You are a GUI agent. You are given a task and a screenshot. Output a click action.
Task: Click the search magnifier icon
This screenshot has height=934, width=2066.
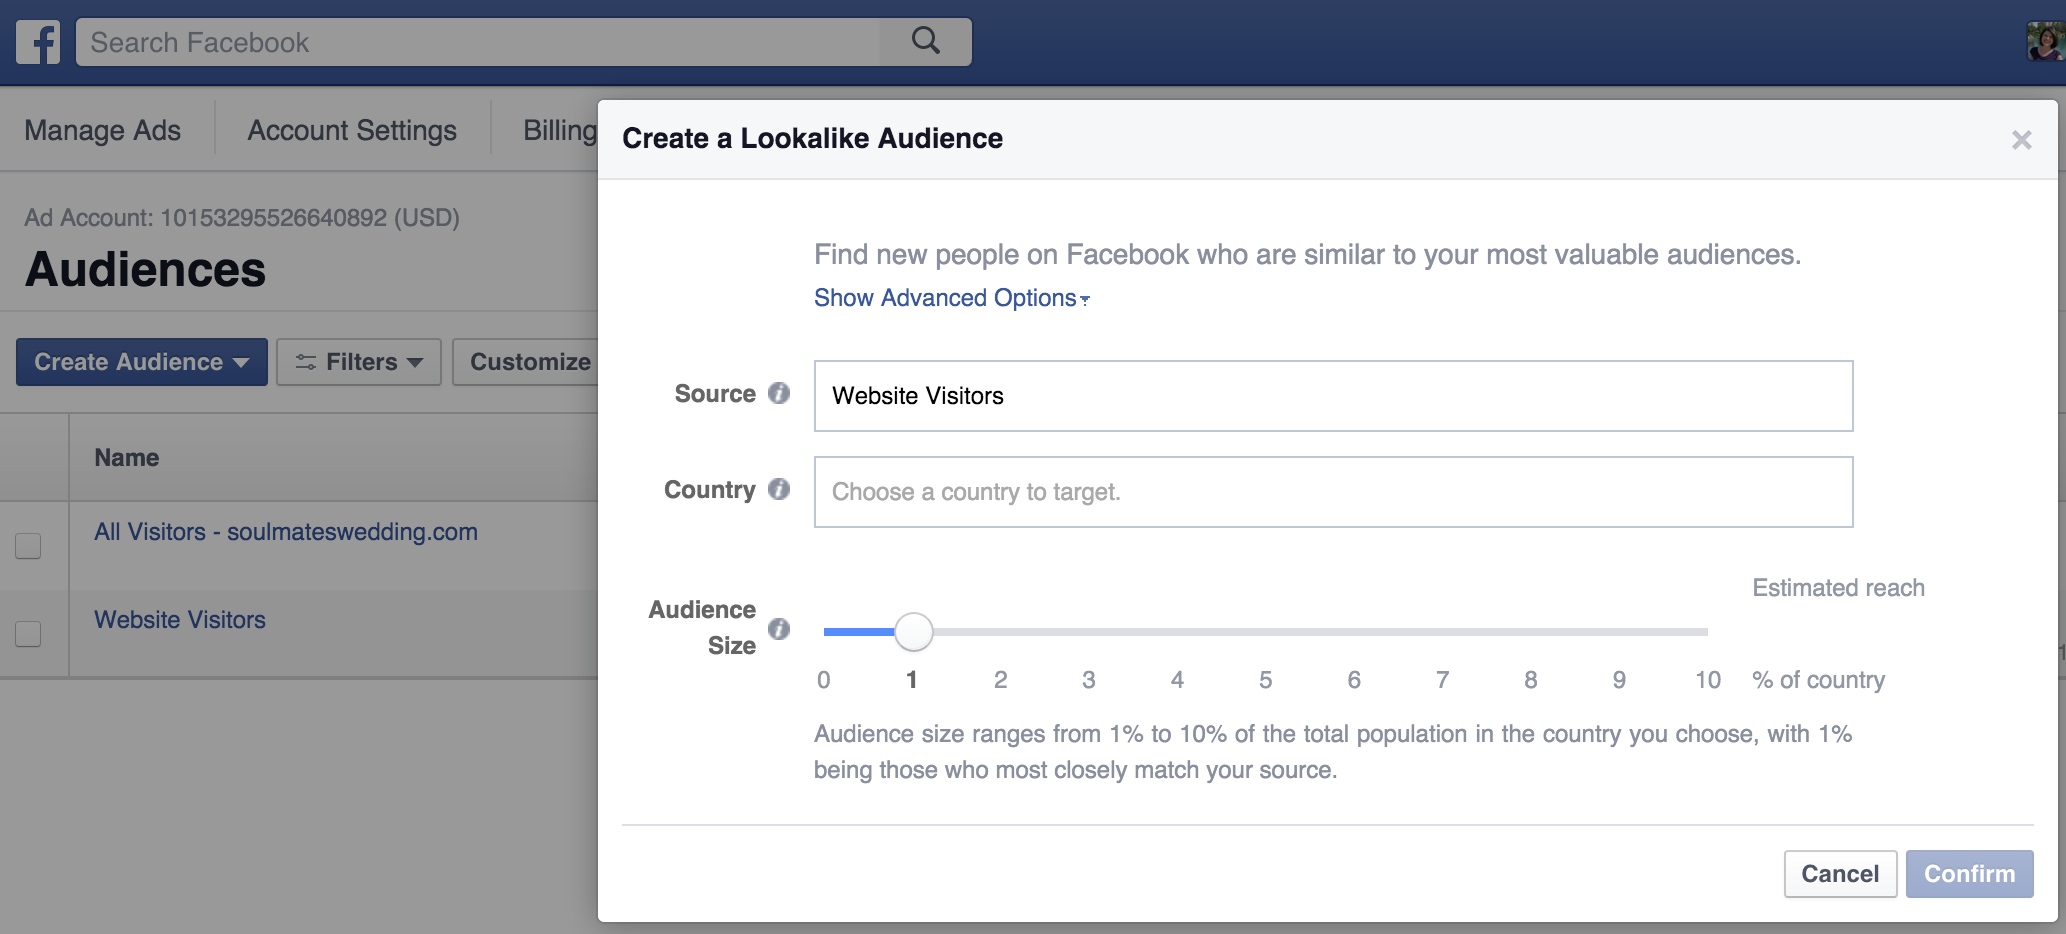(926, 41)
